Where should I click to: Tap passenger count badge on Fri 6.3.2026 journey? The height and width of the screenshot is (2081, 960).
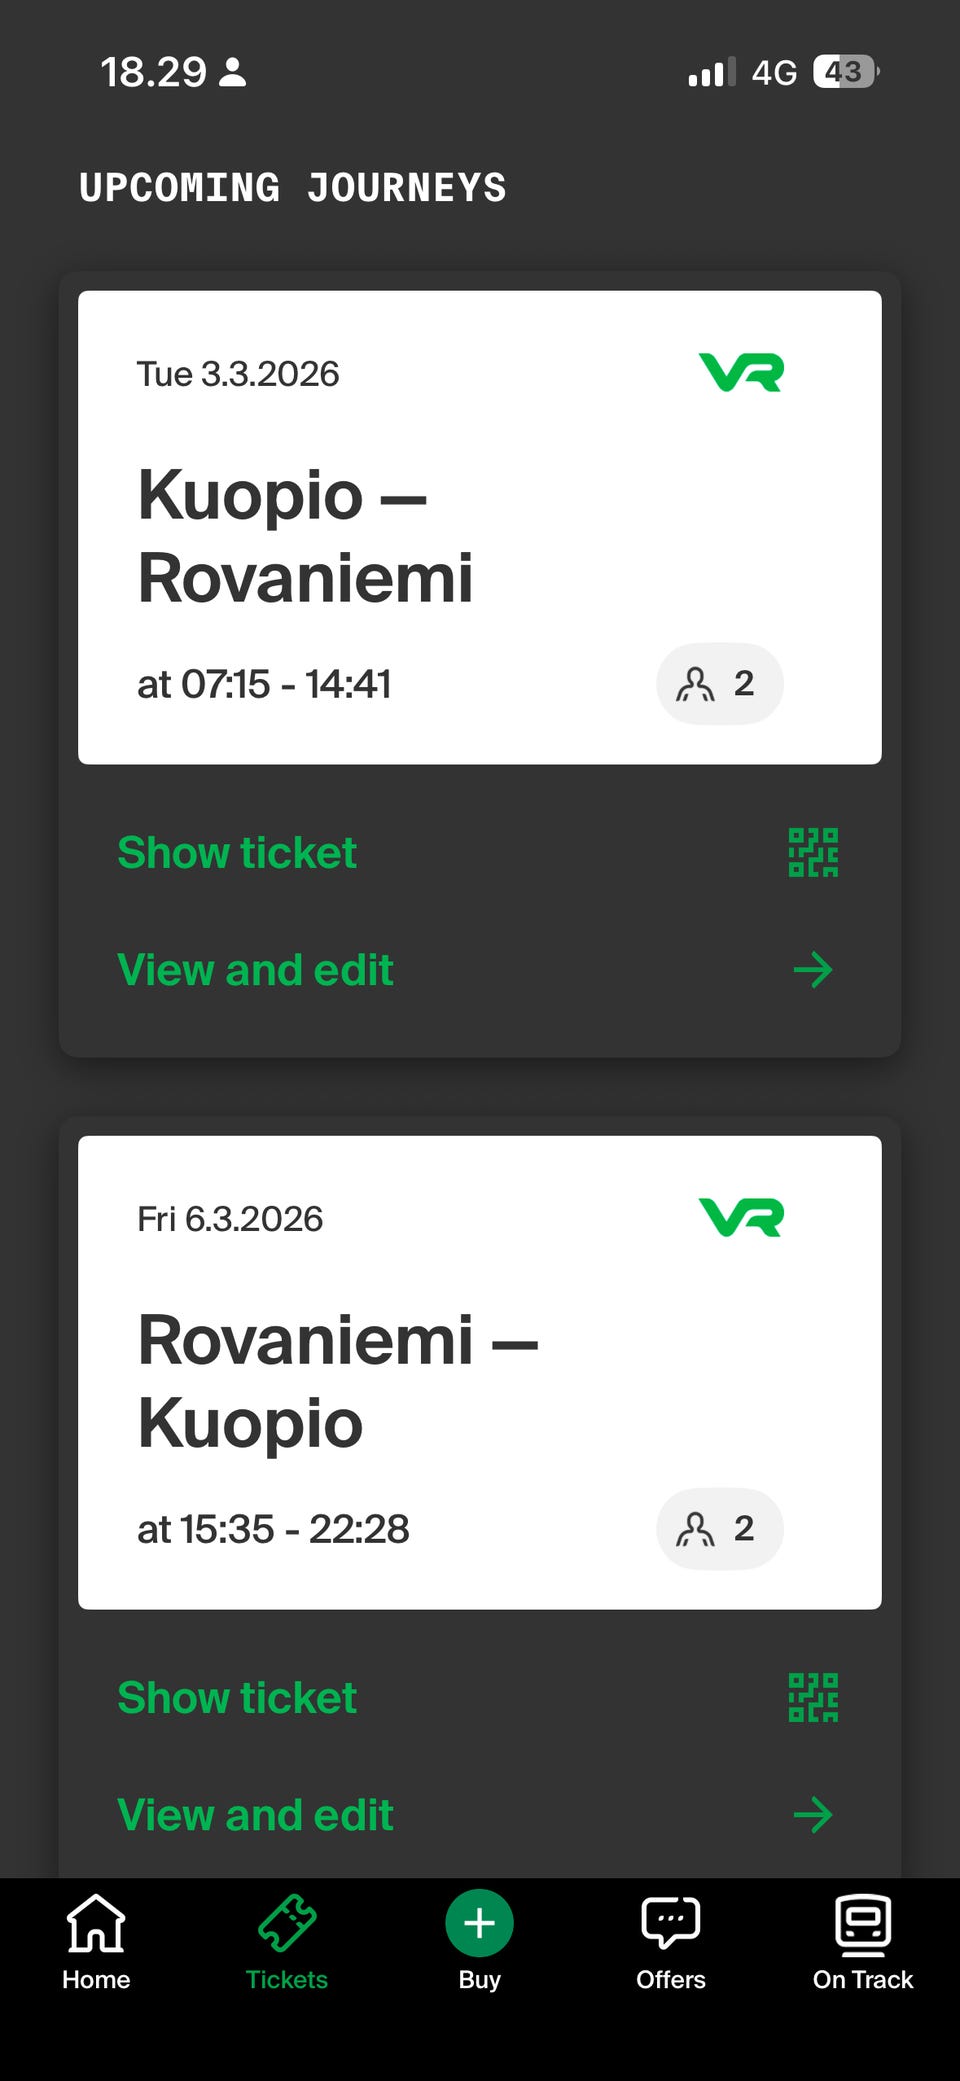tap(719, 1529)
